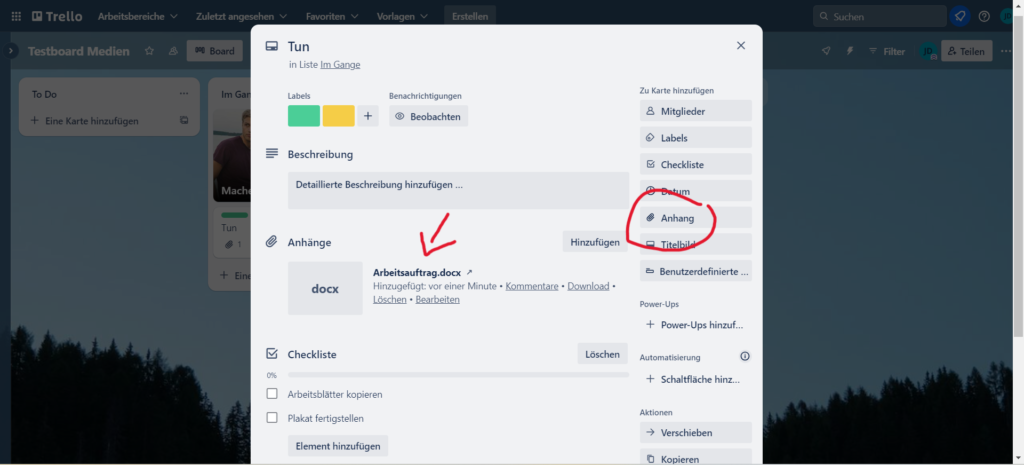The width and height of the screenshot is (1024, 465).
Task: Click Anhang in the card sidebar
Action: coord(696,218)
